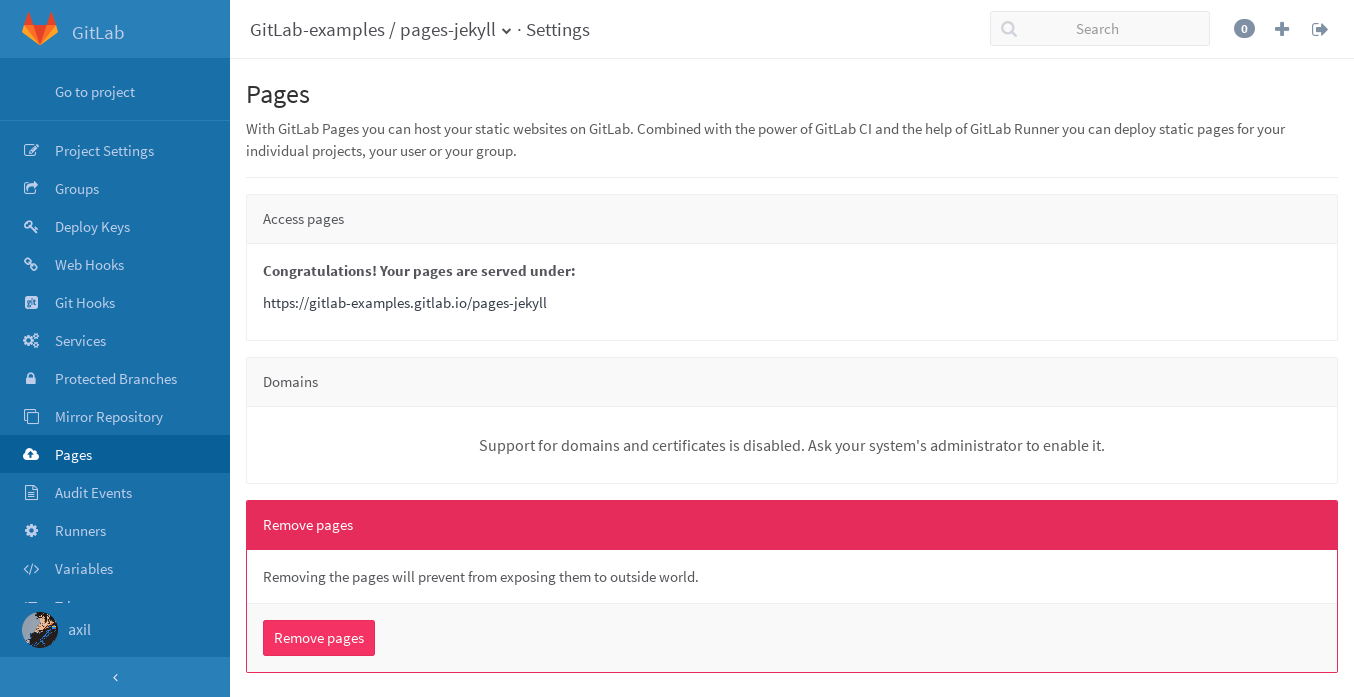Click the plus icon for new project

point(1282,29)
